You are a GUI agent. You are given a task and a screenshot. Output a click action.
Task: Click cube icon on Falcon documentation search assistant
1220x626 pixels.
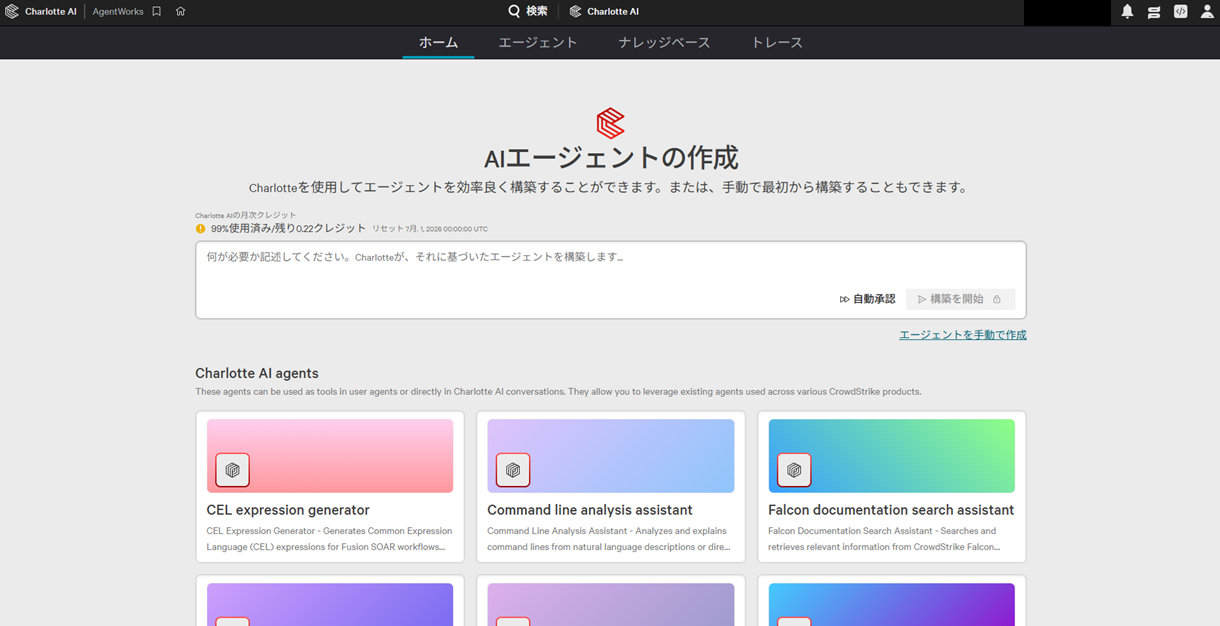pos(794,470)
